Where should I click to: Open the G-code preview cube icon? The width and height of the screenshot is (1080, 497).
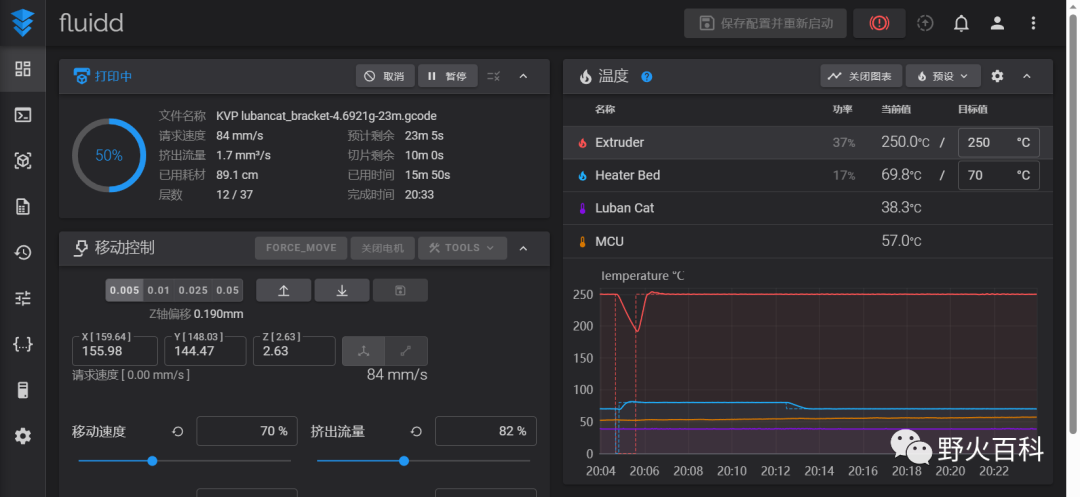point(23,161)
